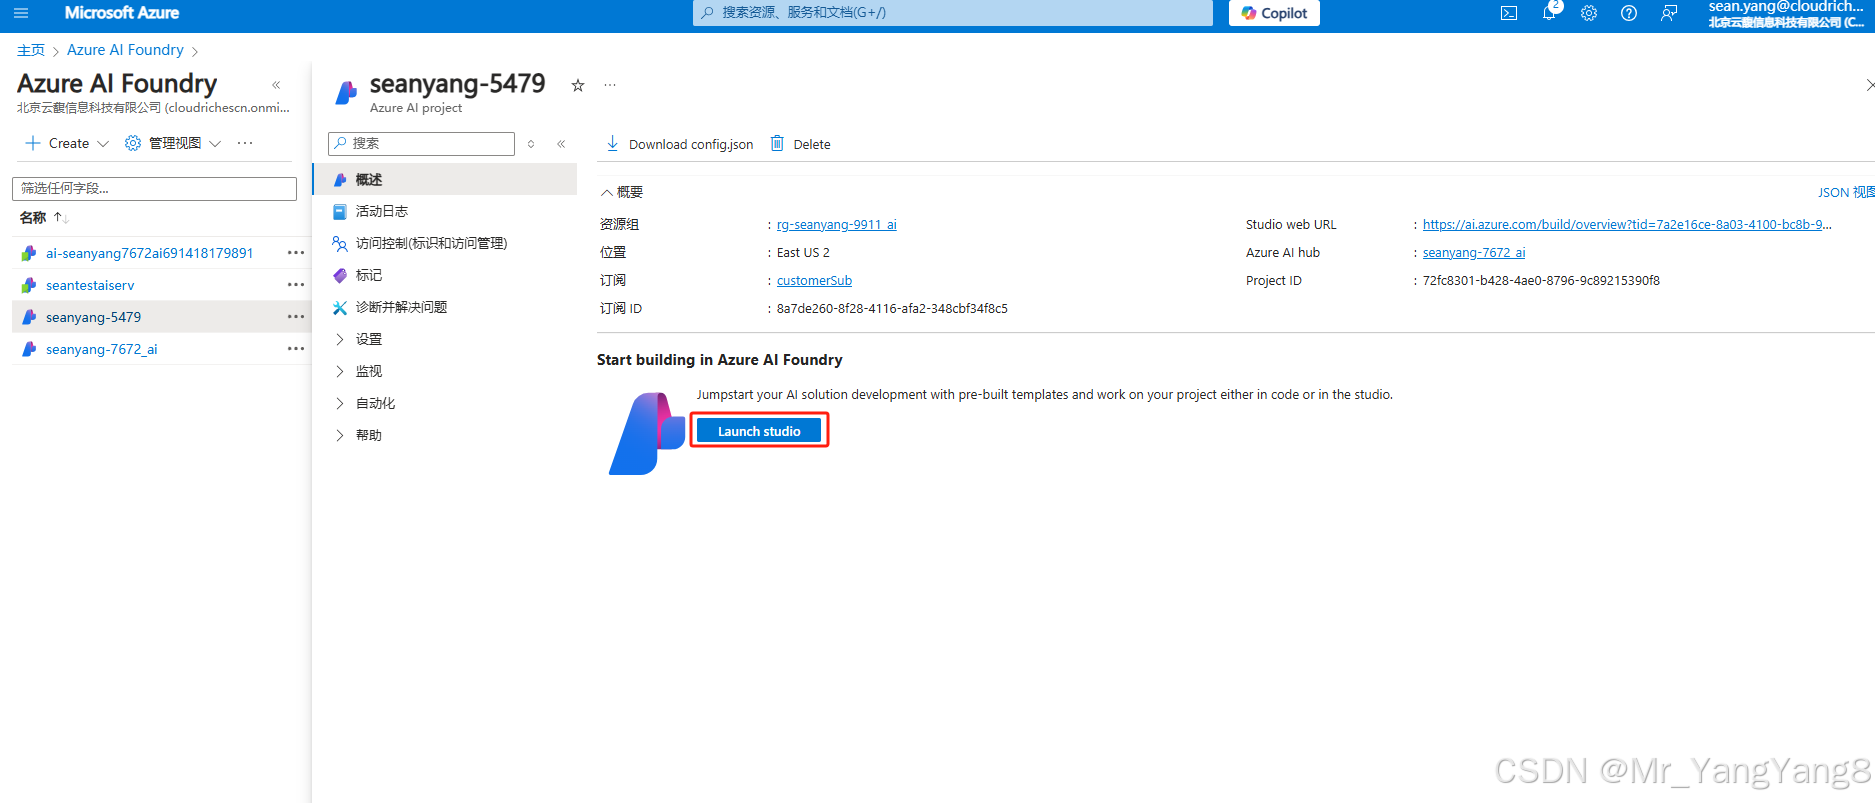Open seantestaiserv resource
The height and width of the screenshot is (803, 1875).
click(x=90, y=285)
